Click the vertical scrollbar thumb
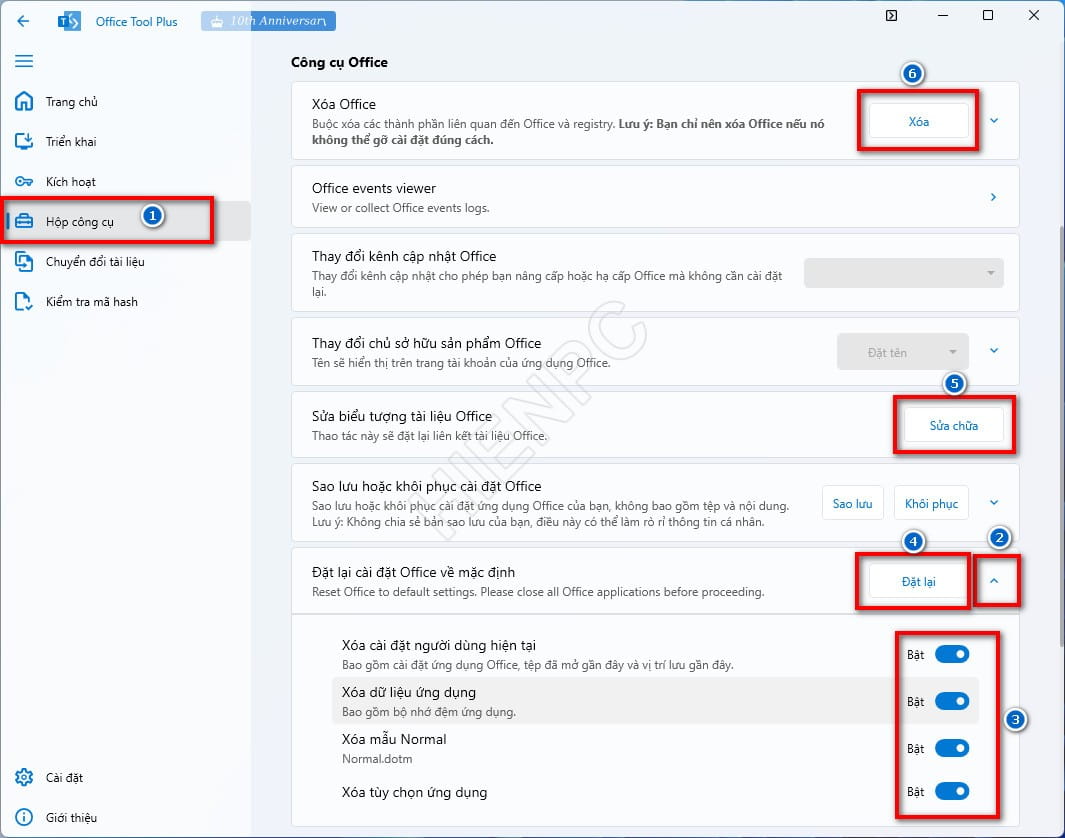Viewport: 1065px width, 838px height. (1062, 435)
